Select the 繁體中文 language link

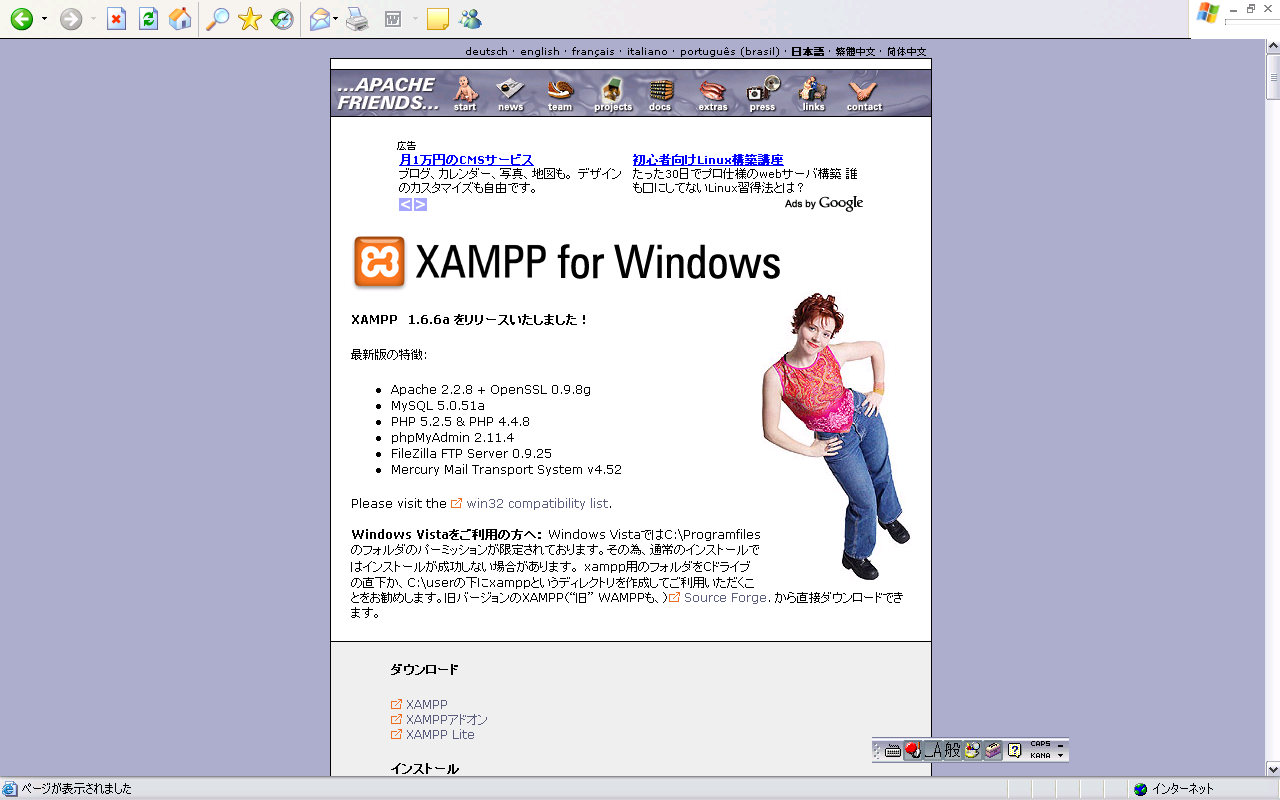pos(855,52)
